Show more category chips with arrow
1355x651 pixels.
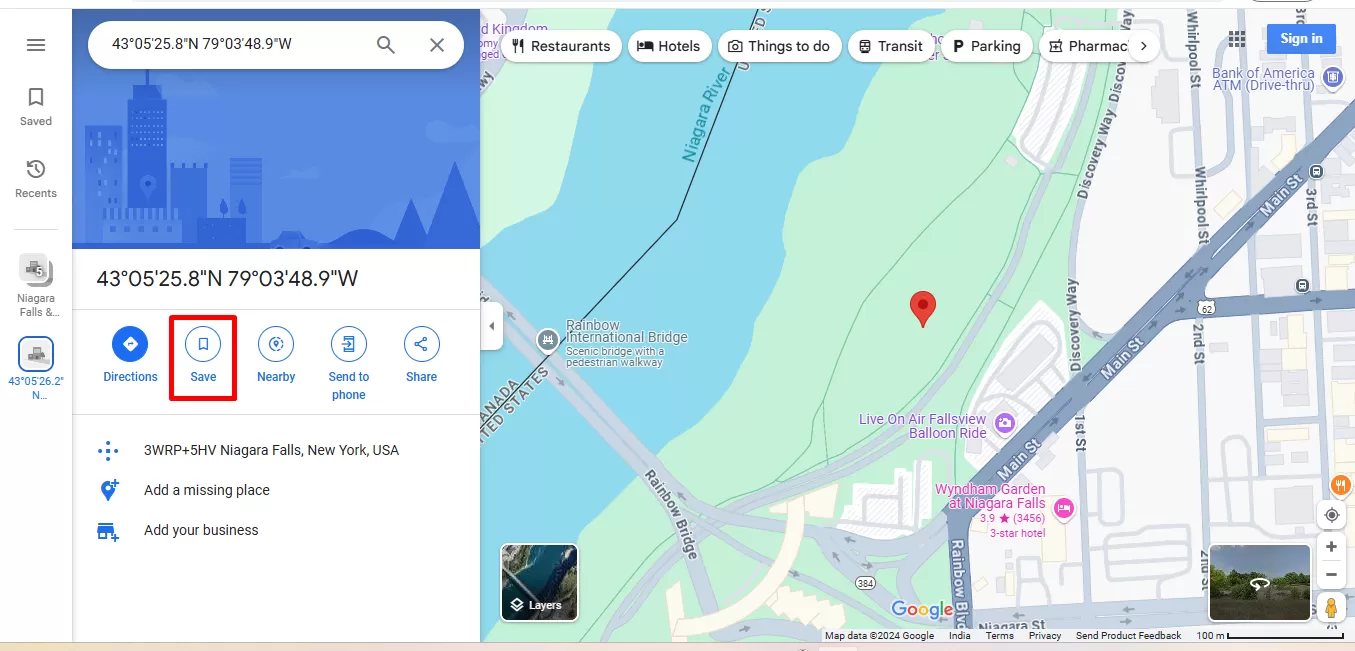coord(1144,46)
